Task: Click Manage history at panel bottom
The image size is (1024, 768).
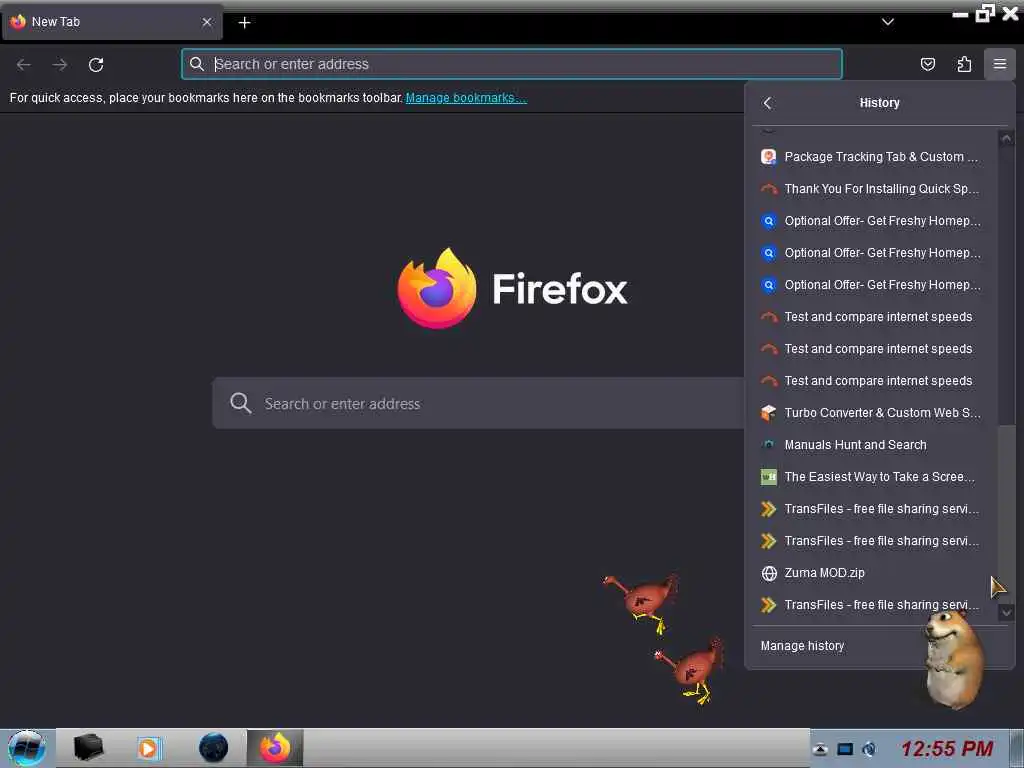Action: 802,645
